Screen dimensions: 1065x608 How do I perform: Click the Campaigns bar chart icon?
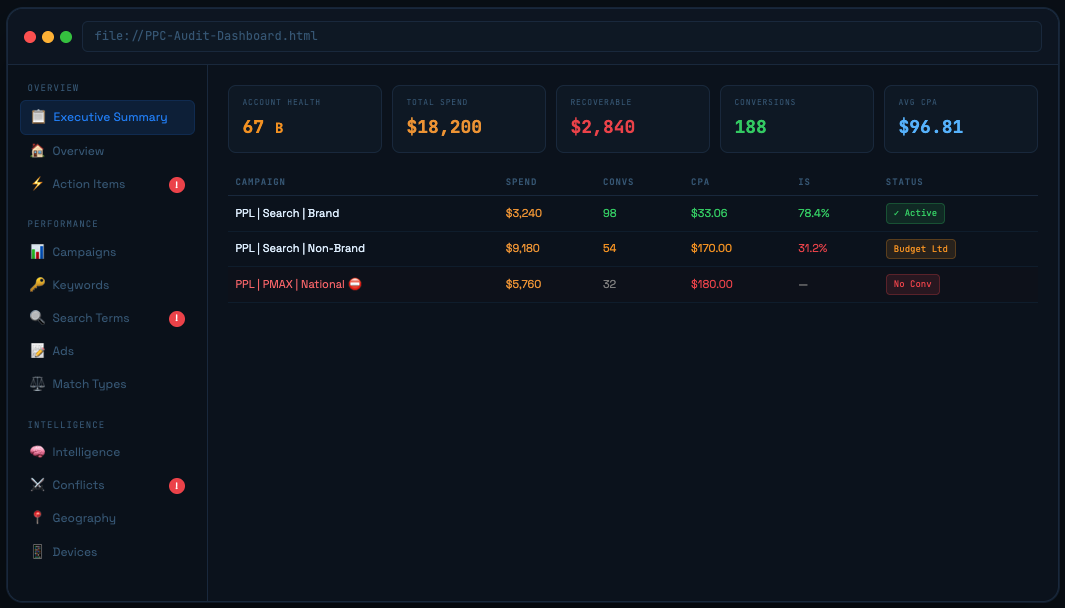tap(38, 252)
